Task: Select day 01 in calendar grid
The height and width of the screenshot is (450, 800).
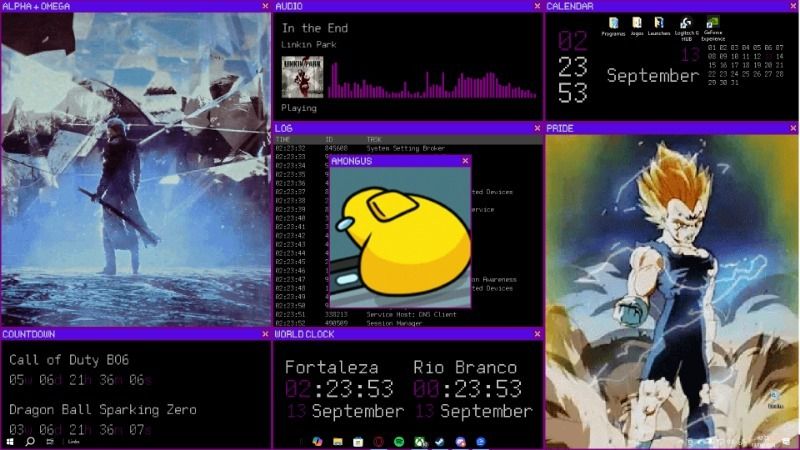Action: pyautogui.click(x=712, y=47)
